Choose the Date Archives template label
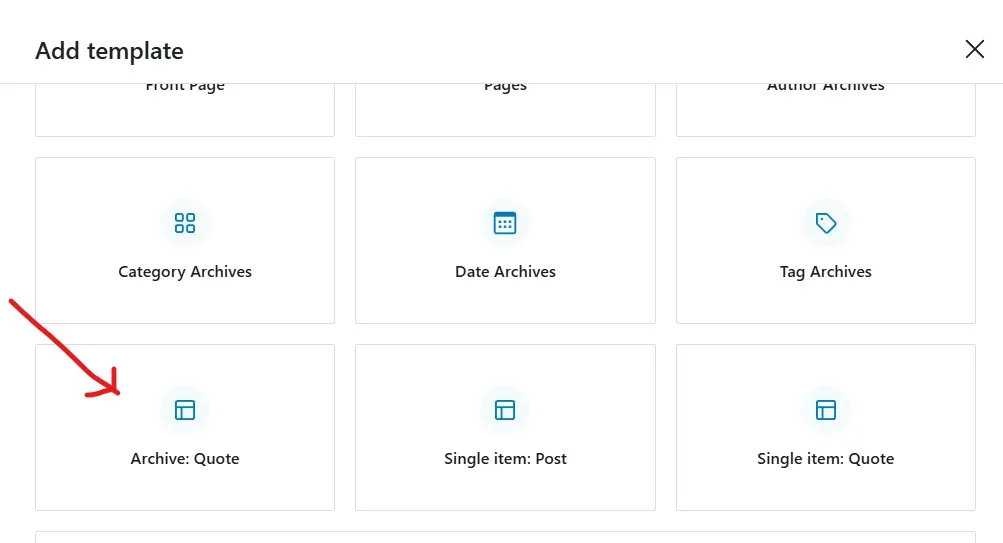The image size is (1003, 543). point(505,272)
